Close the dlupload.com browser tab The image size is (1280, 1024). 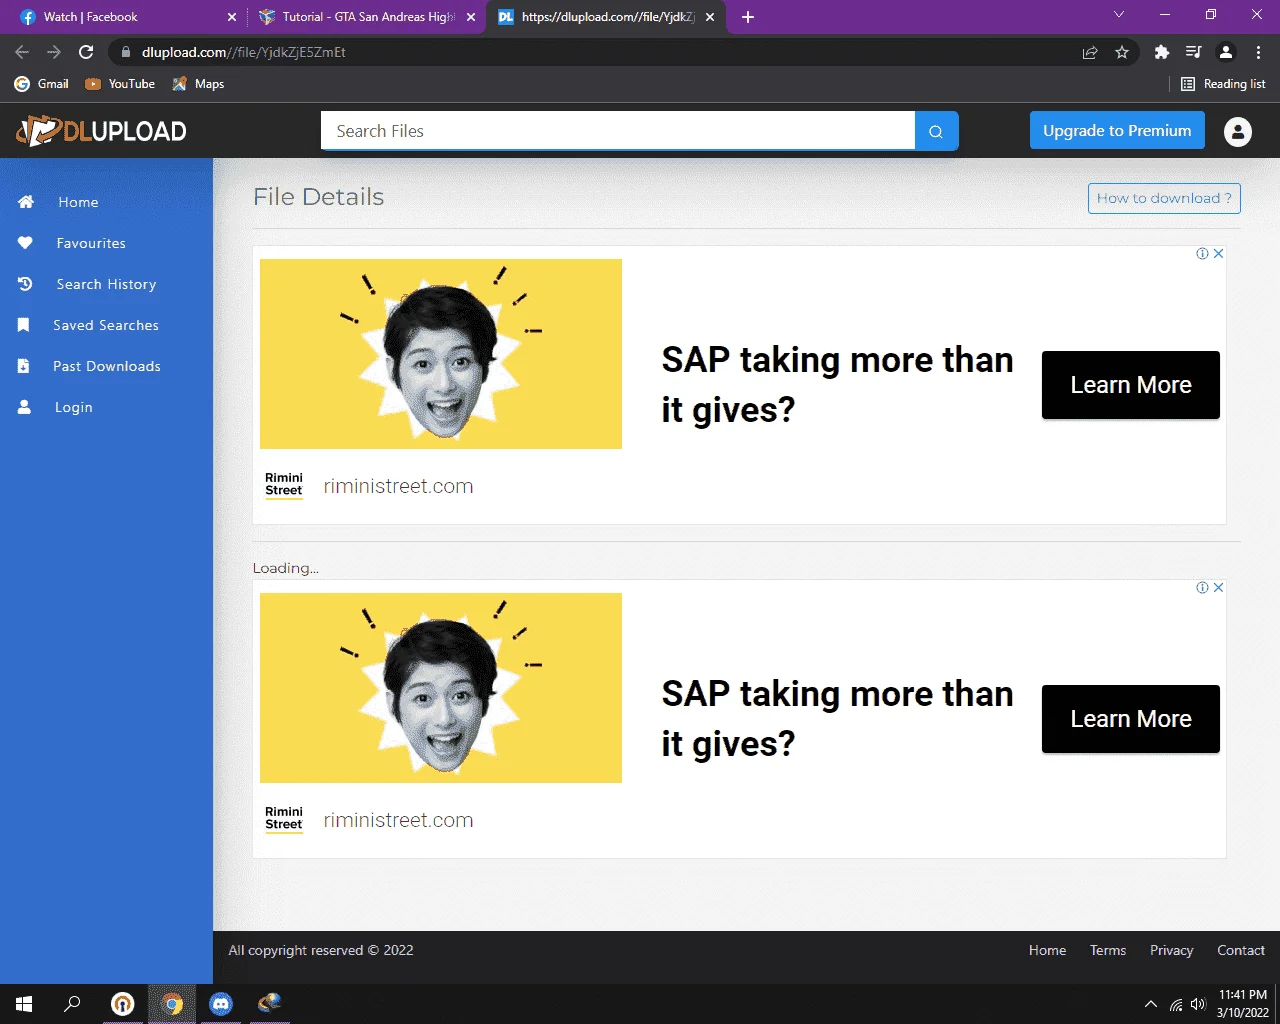[710, 17]
